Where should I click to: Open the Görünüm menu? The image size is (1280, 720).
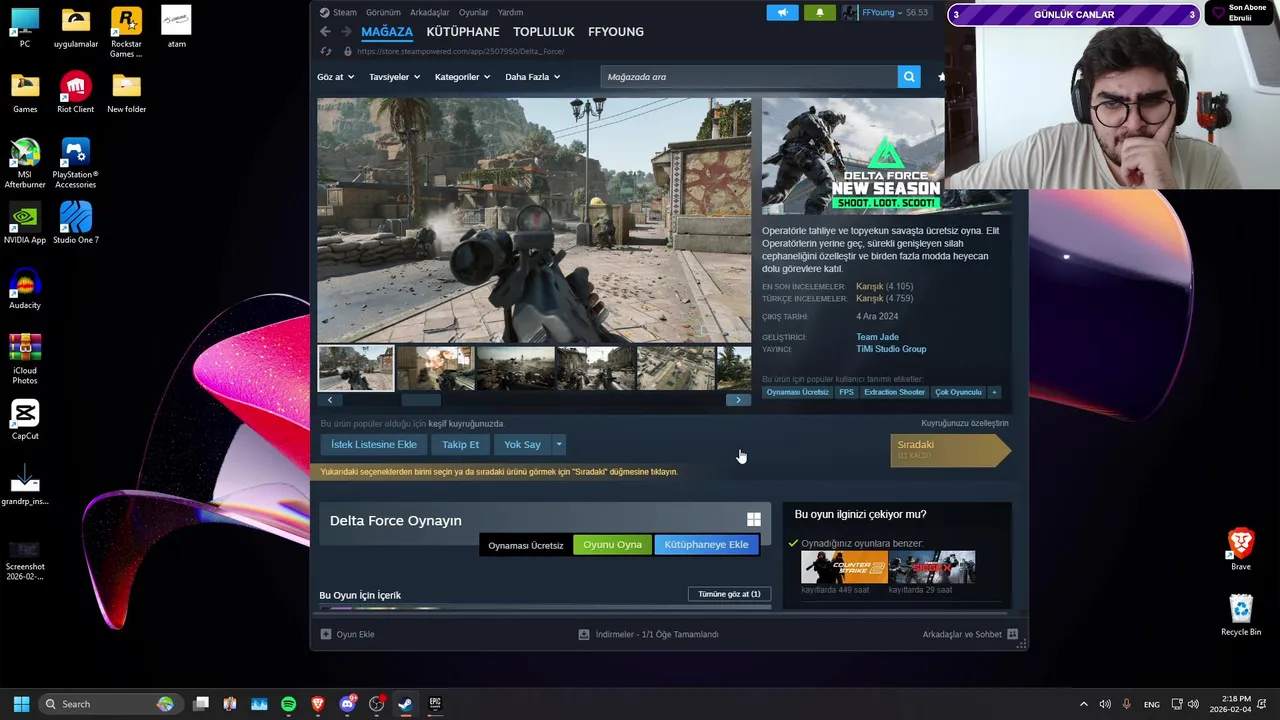(383, 13)
